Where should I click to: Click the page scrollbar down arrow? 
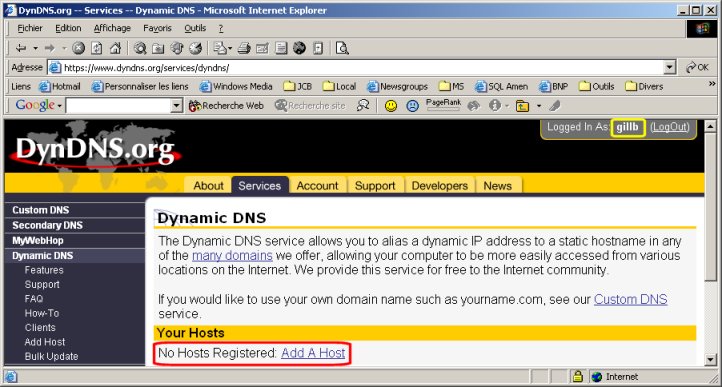point(710,359)
